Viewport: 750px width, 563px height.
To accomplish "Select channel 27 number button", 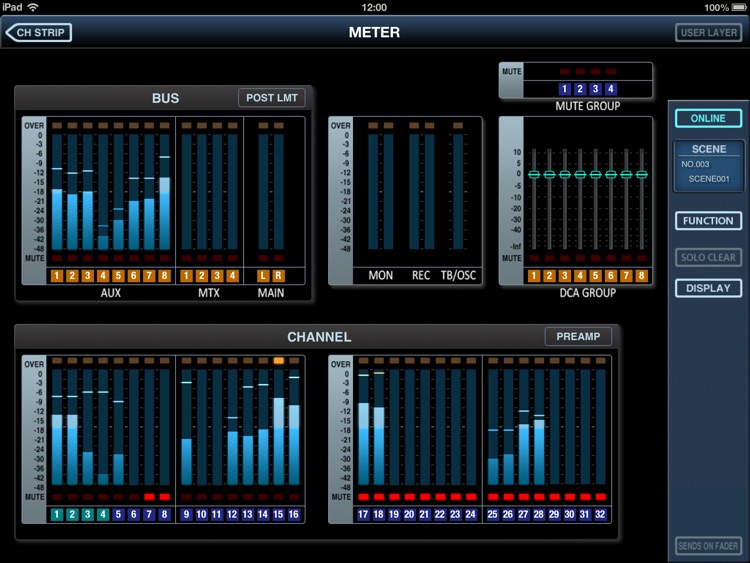I will [x=523, y=514].
